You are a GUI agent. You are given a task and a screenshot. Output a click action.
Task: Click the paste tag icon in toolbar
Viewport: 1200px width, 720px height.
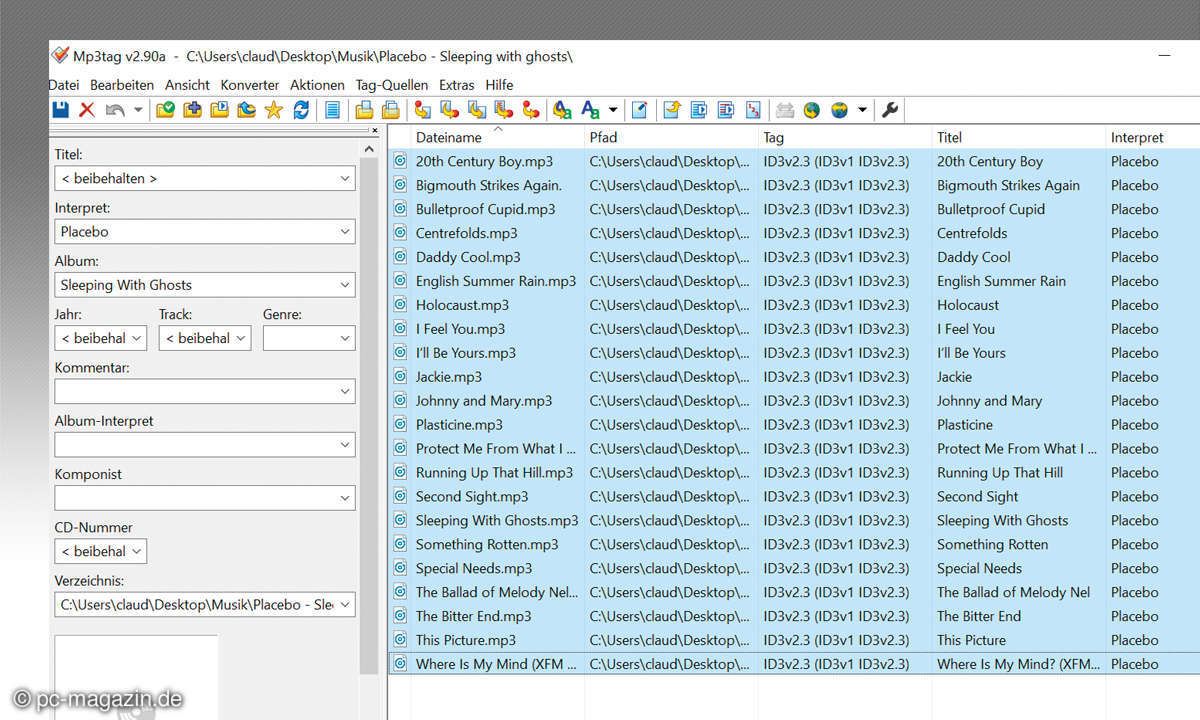point(391,110)
